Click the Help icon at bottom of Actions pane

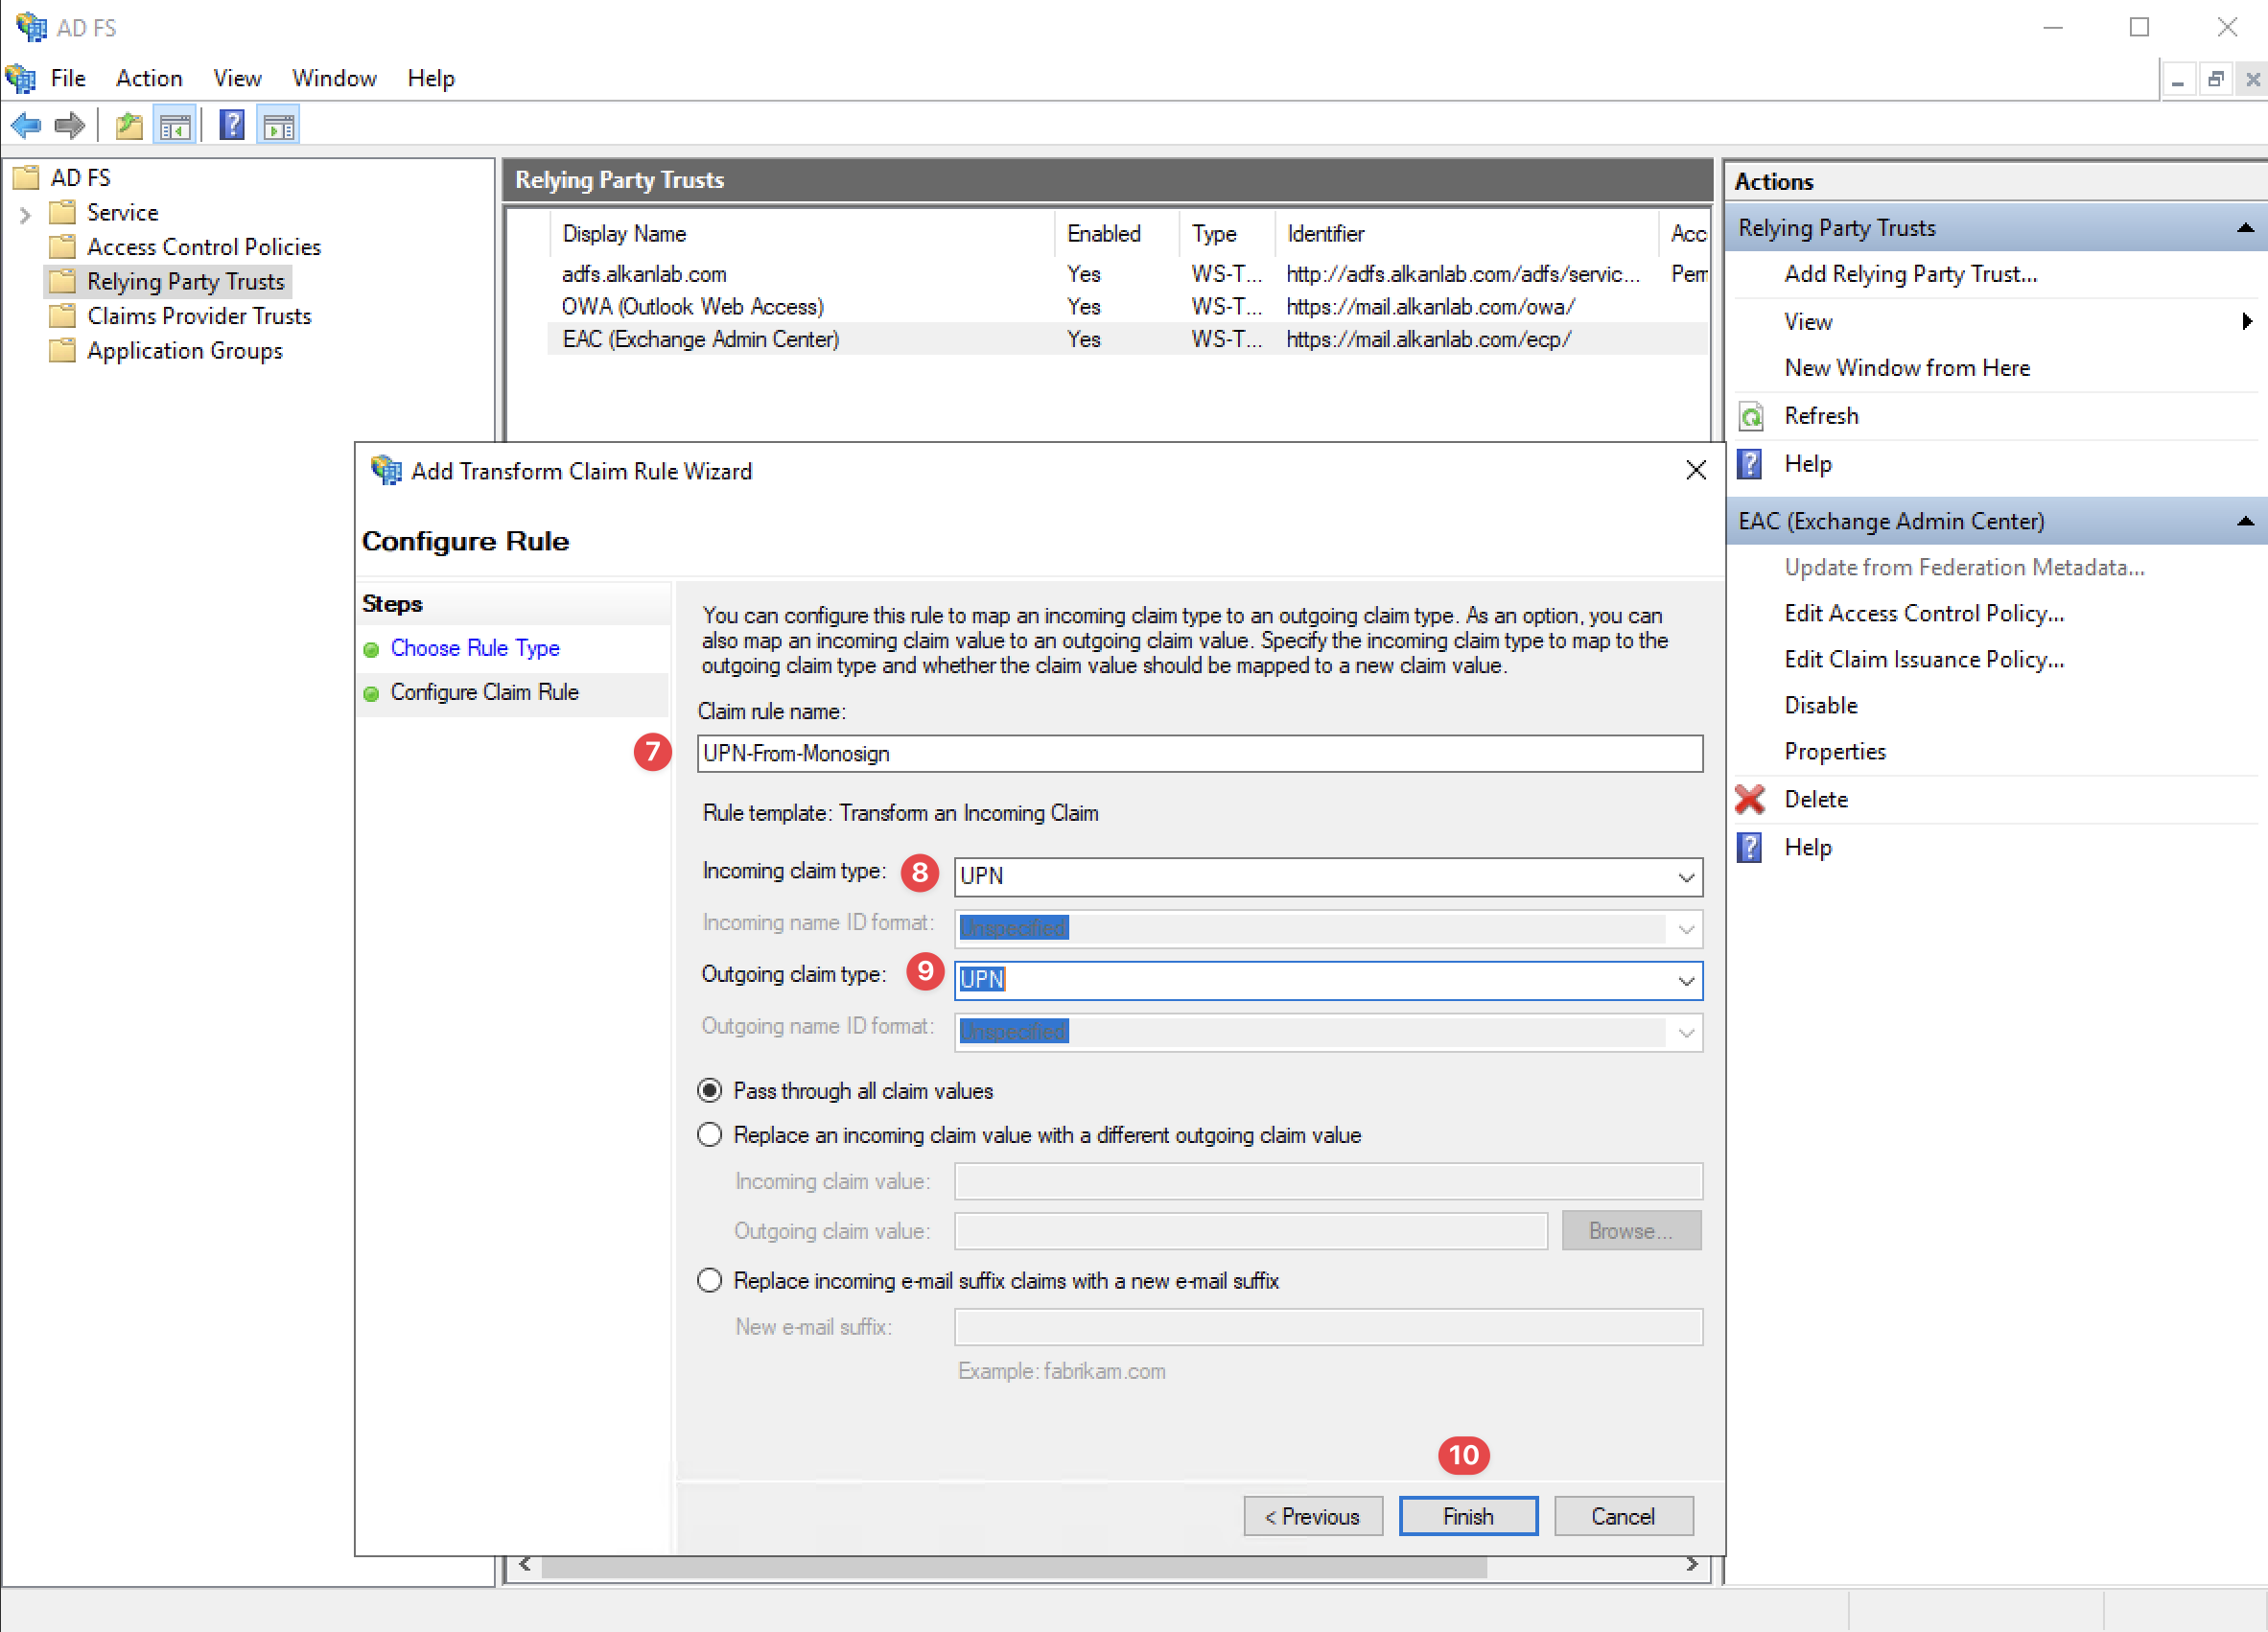(x=1750, y=847)
